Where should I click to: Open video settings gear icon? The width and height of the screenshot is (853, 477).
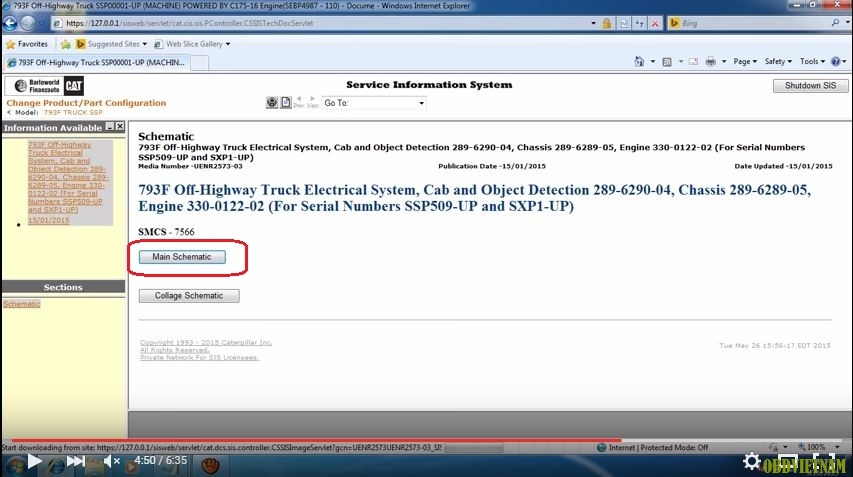click(751, 461)
